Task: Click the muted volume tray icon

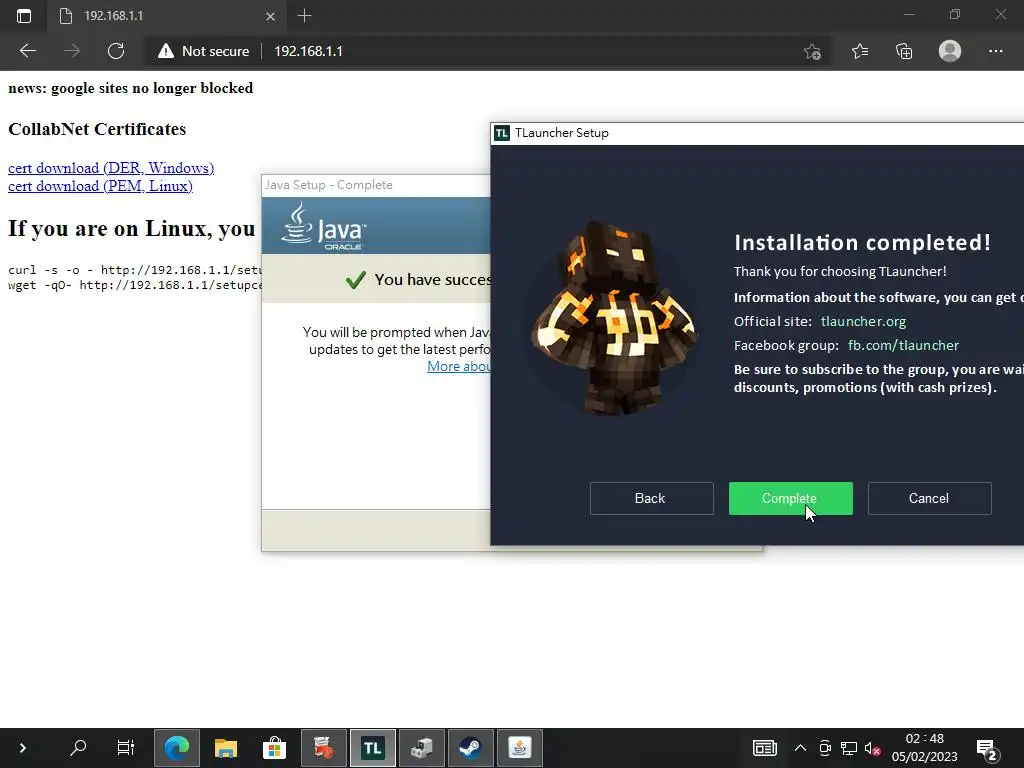Action: 872,749
